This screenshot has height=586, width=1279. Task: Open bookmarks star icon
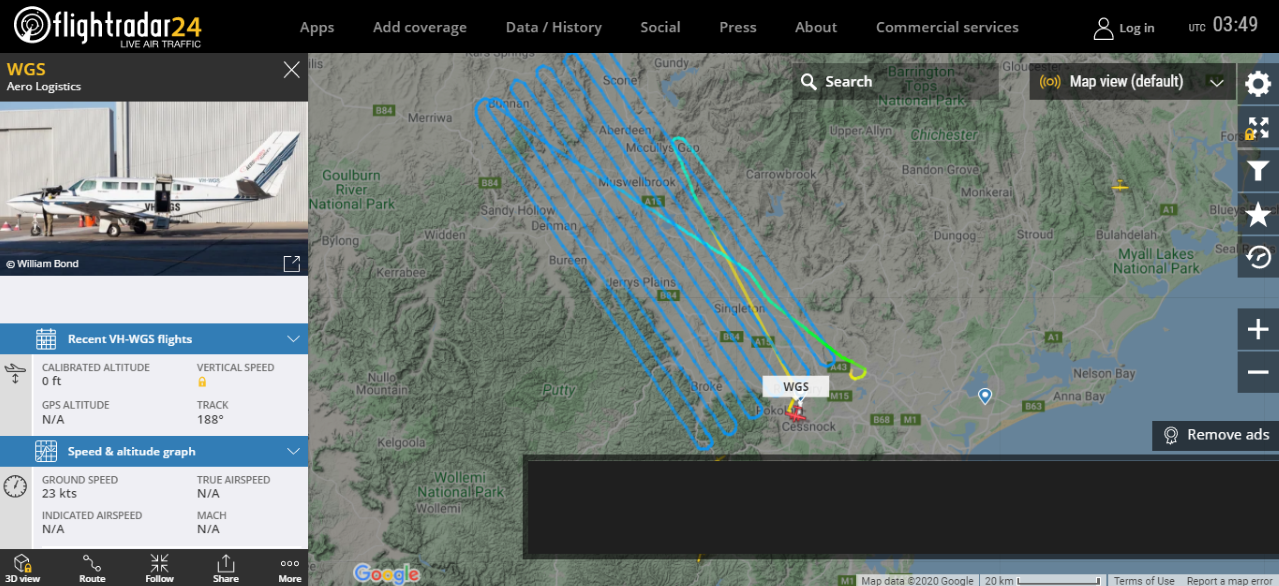tap(1258, 215)
